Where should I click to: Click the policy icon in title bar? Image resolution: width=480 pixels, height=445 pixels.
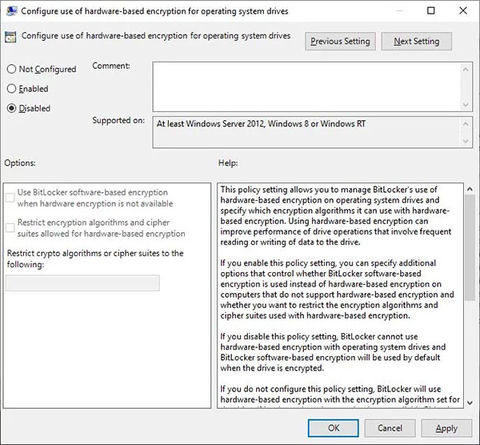[11, 11]
